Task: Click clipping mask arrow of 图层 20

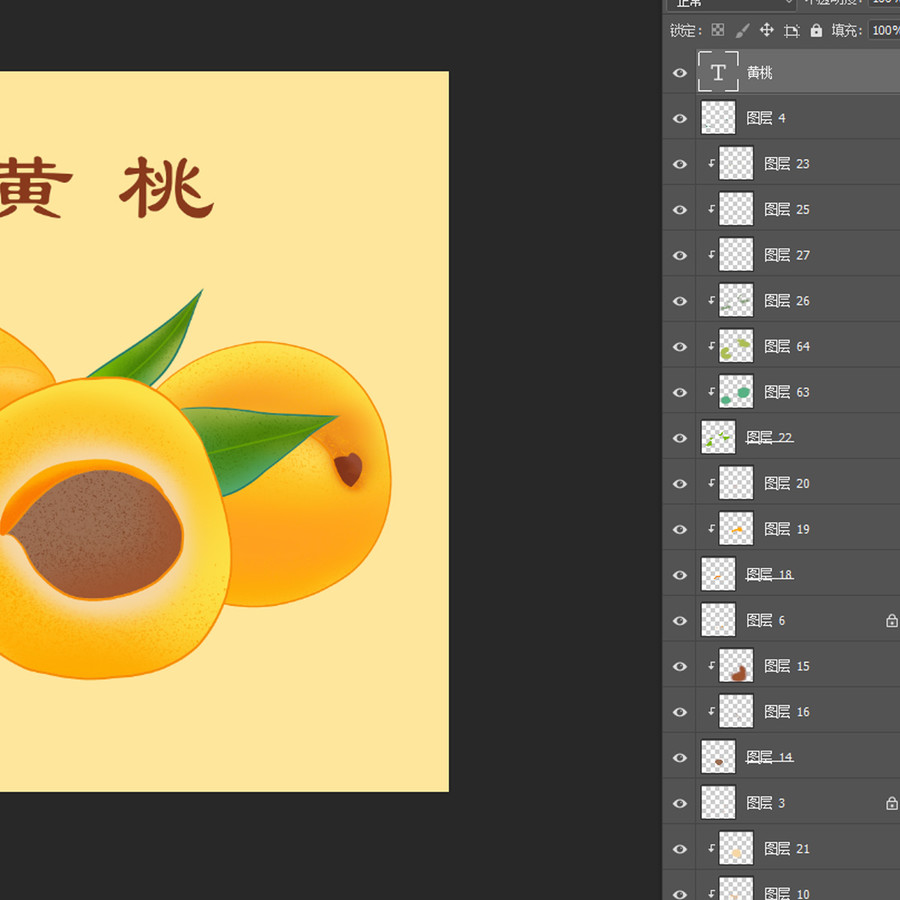Action: tap(711, 483)
